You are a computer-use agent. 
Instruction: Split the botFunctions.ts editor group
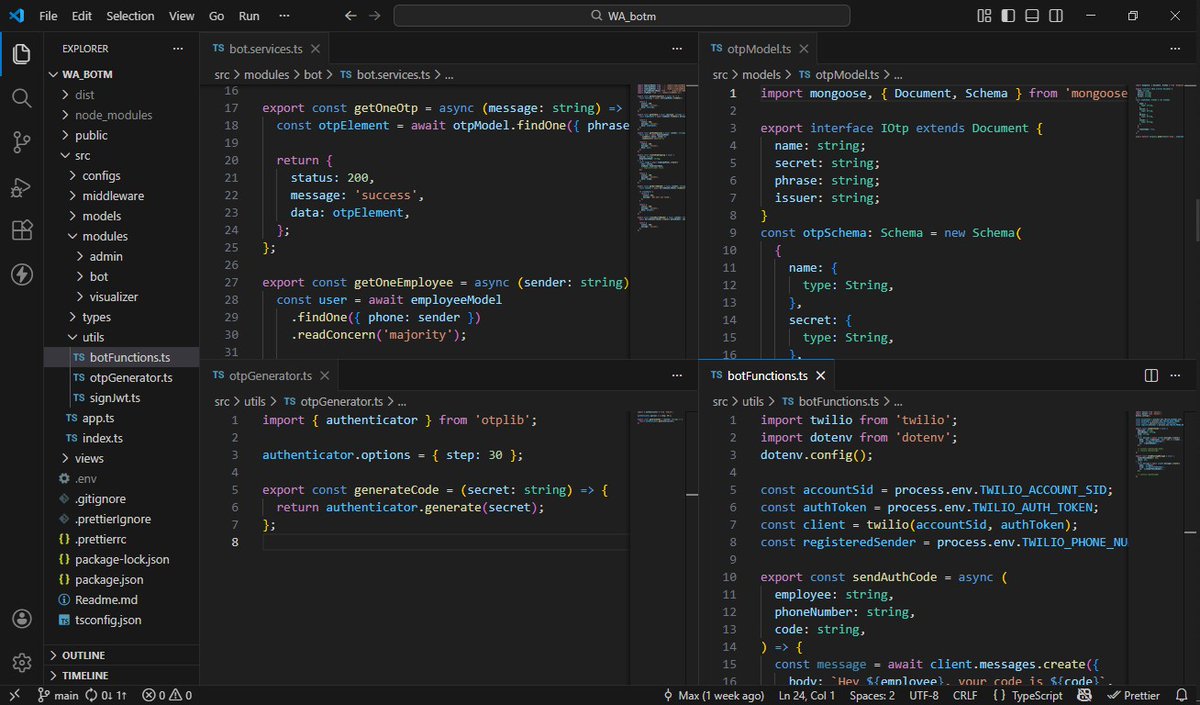coord(1151,375)
